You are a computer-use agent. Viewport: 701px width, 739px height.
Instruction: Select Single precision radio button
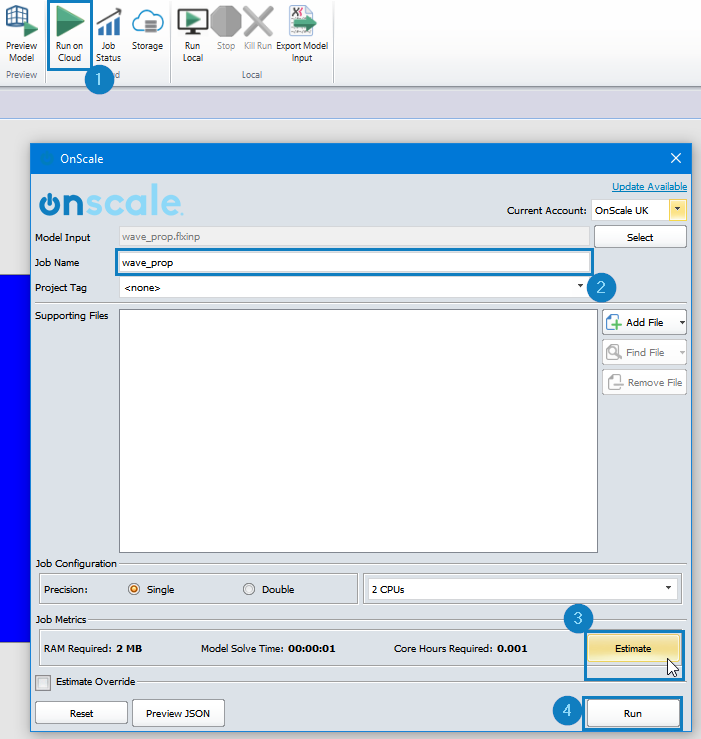click(x=134, y=589)
